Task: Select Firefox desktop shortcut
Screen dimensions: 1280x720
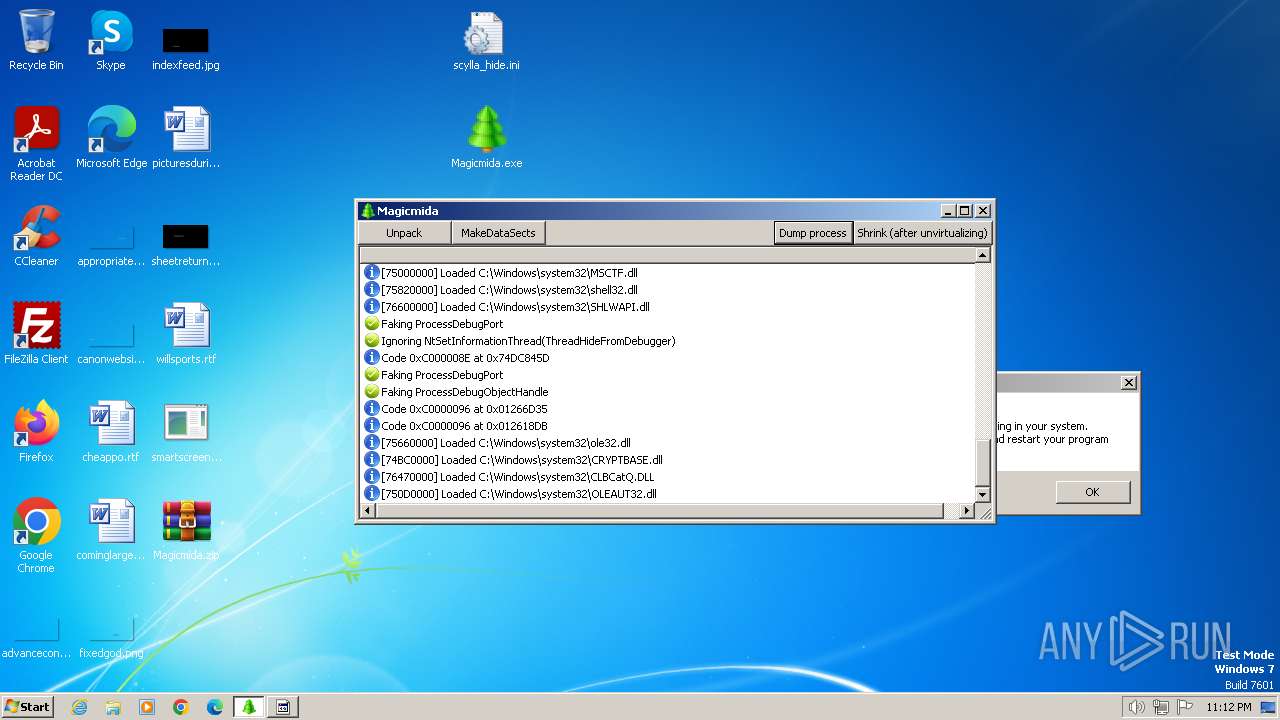Action: [36, 432]
